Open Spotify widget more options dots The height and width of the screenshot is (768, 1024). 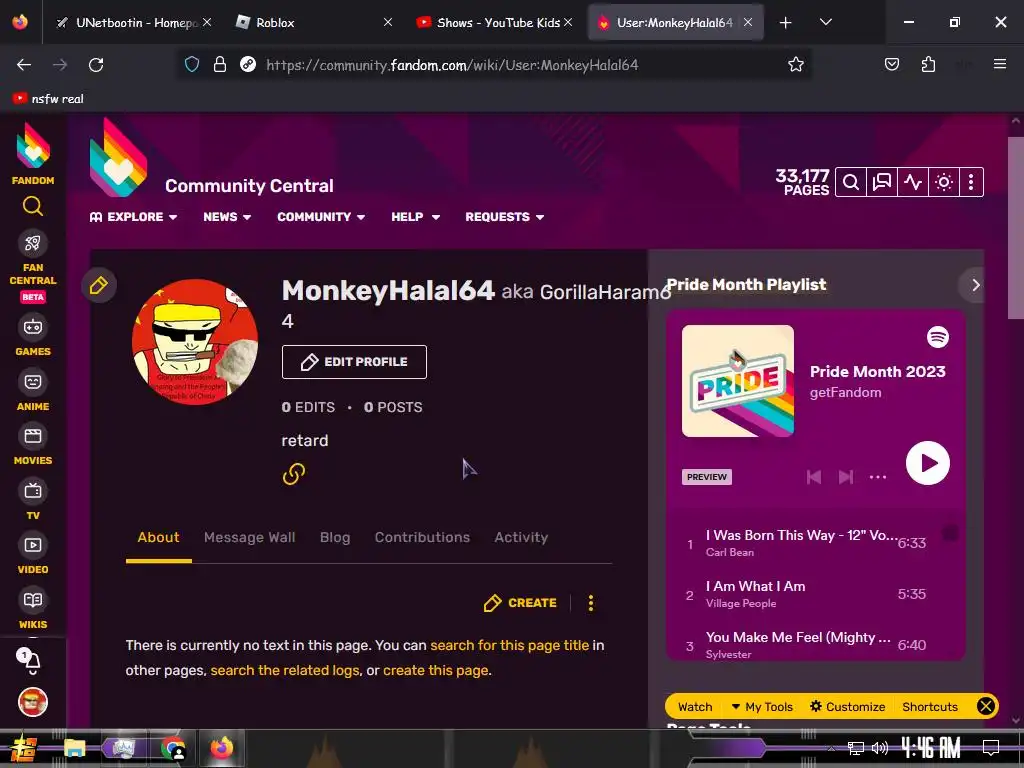point(878,477)
